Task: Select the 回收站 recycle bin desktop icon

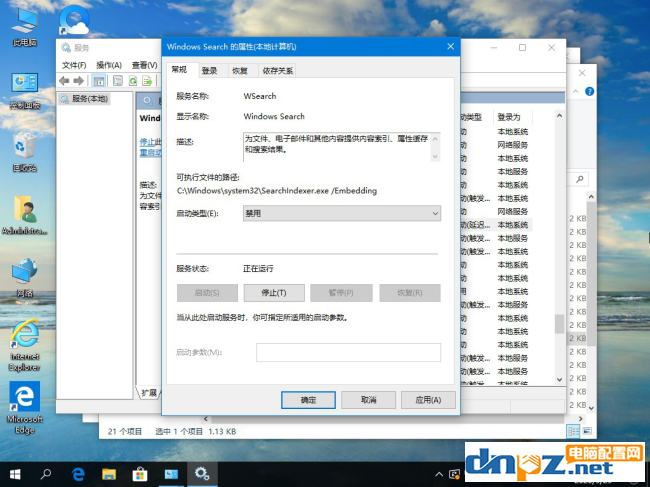Action: click(25, 152)
